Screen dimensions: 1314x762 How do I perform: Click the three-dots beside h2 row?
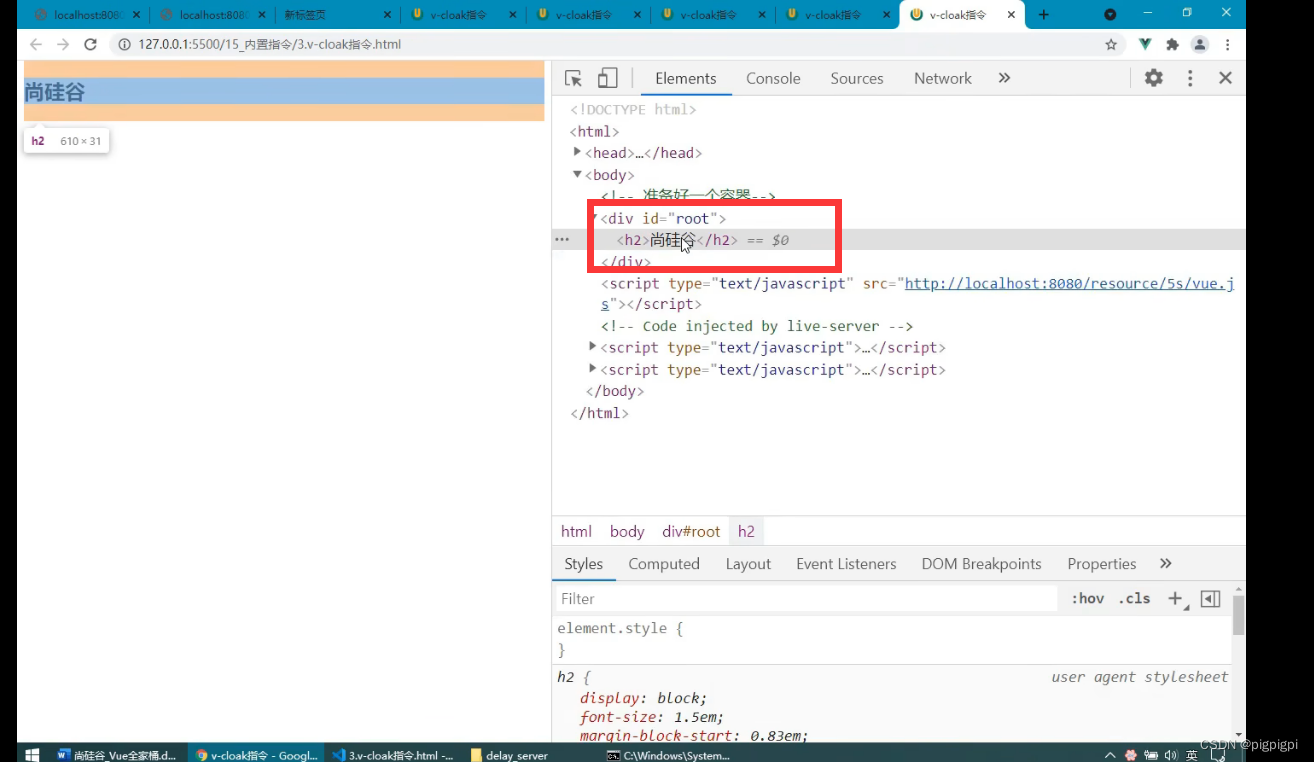coord(562,240)
